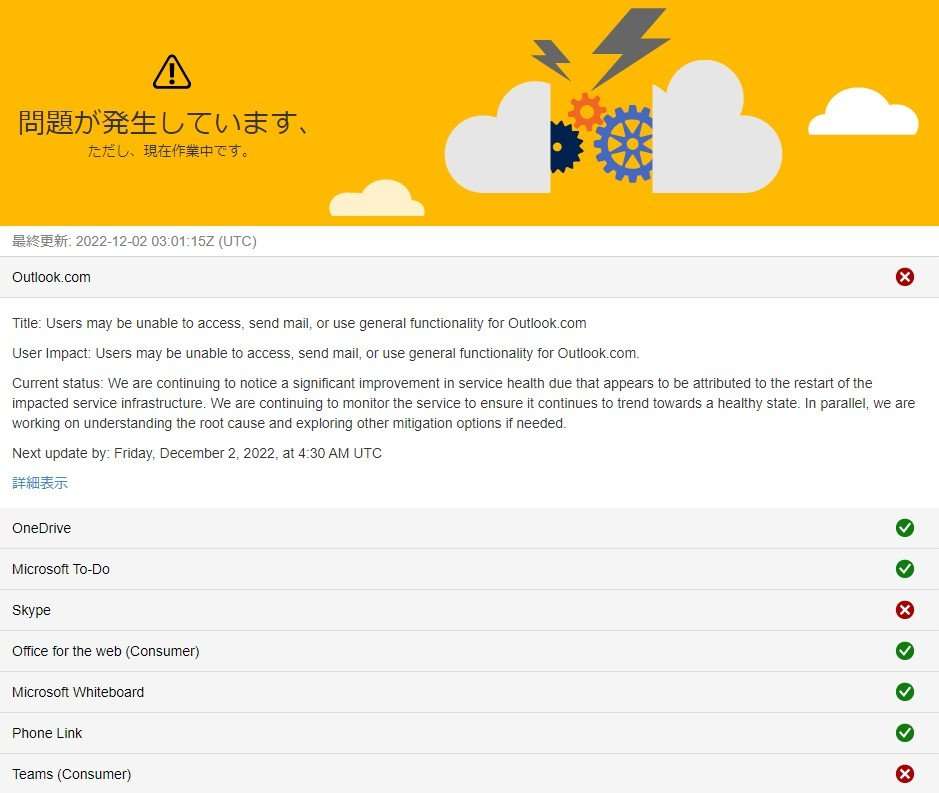
Task: Click the 問題が発生しています heading
Action: pyautogui.click(x=163, y=122)
